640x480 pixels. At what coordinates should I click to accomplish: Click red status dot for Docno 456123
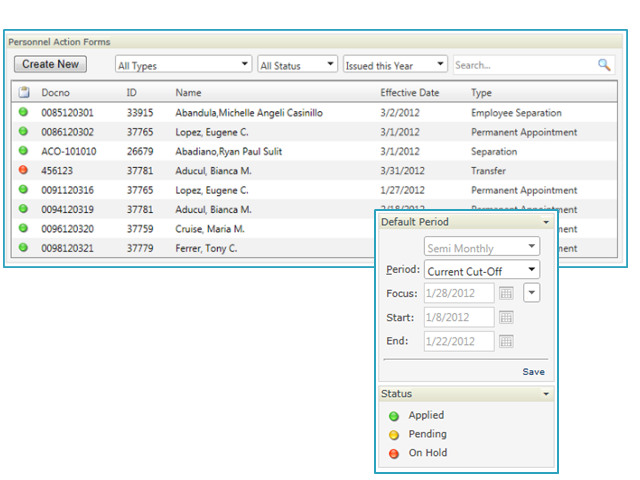click(x=24, y=170)
